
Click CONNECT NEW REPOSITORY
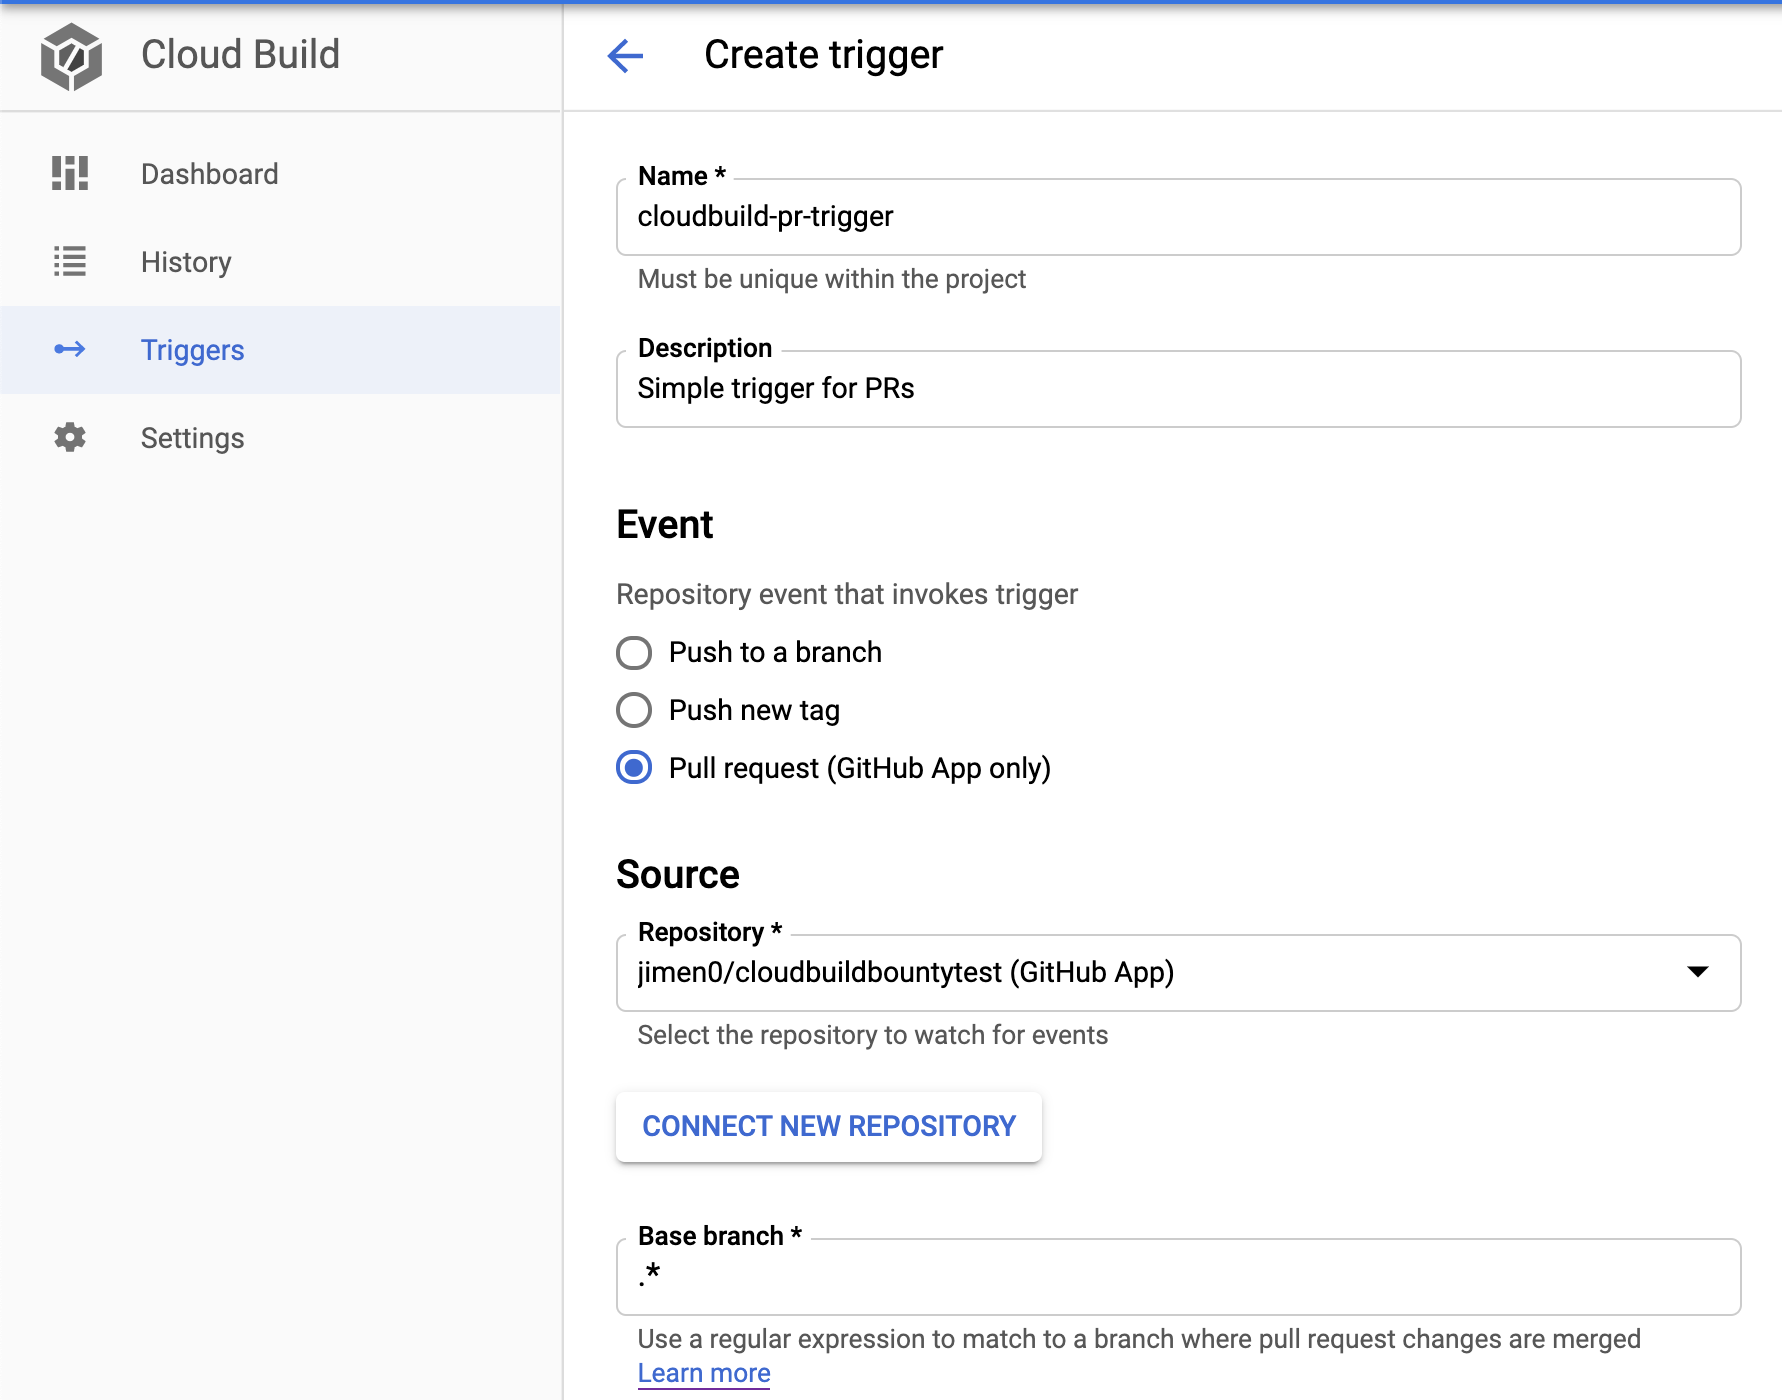point(828,1127)
